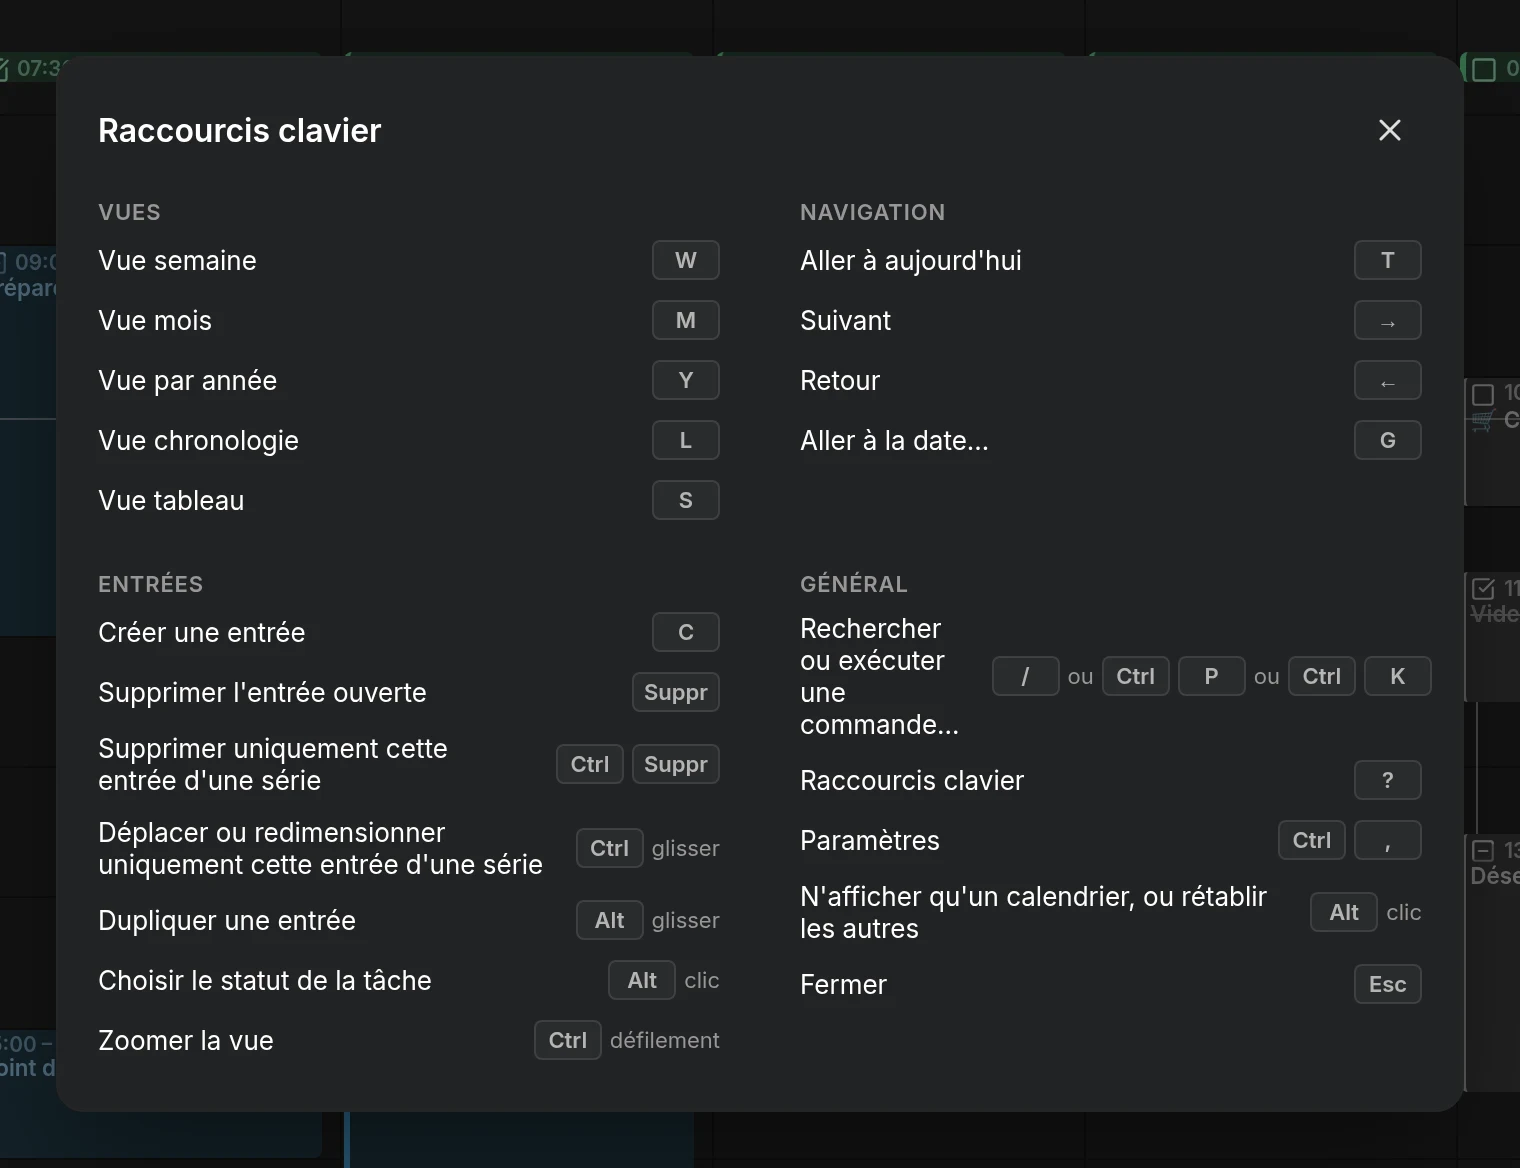1520x1168 pixels.
Task: Click the "Fermer" shortcut label
Action: pyautogui.click(x=843, y=984)
